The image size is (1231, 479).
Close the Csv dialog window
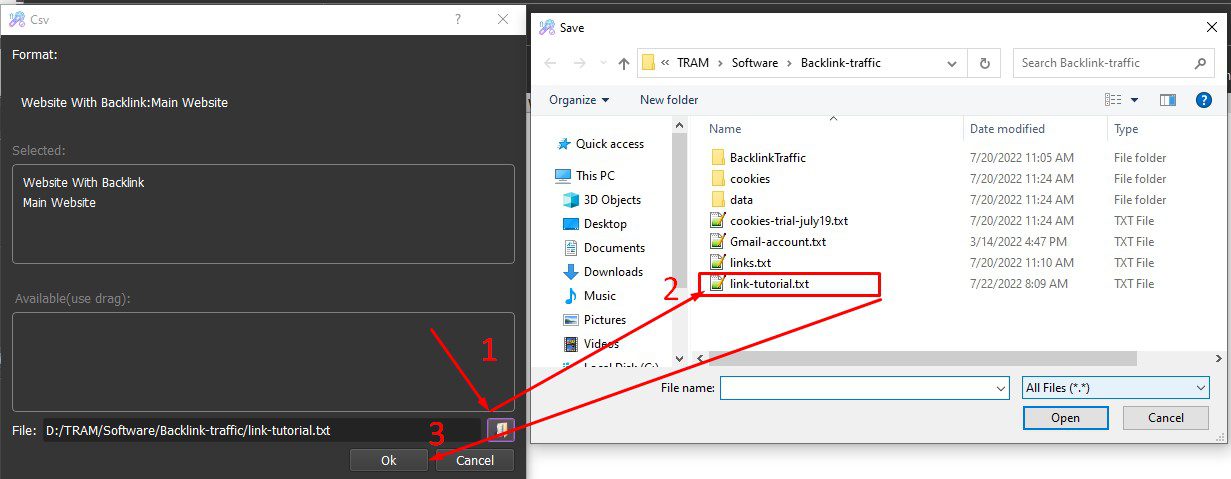pyautogui.click(x=503, y=19)
